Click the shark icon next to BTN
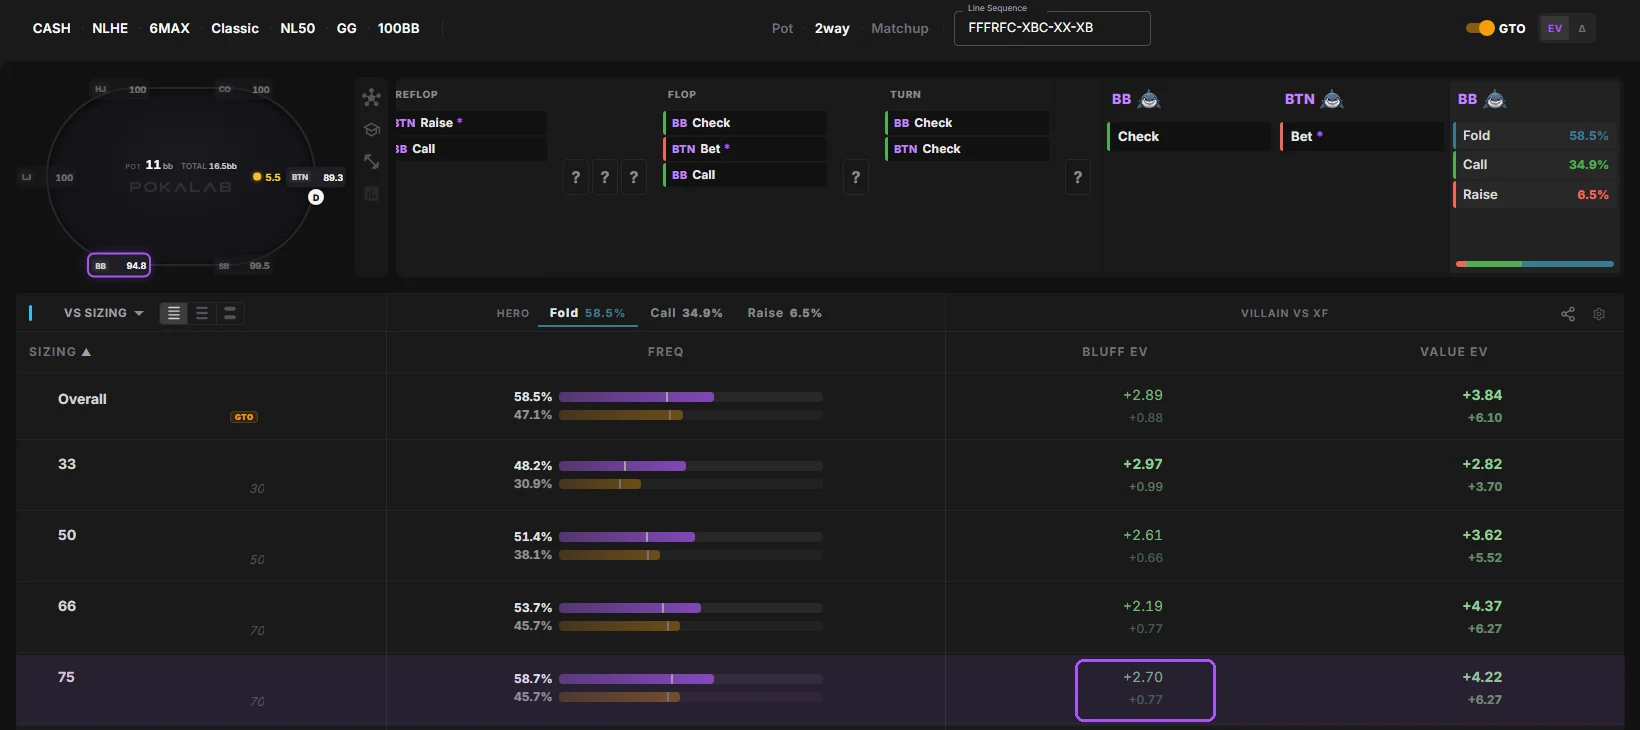The width and height of the screenshot is (1640, 730). point(1332,99)
